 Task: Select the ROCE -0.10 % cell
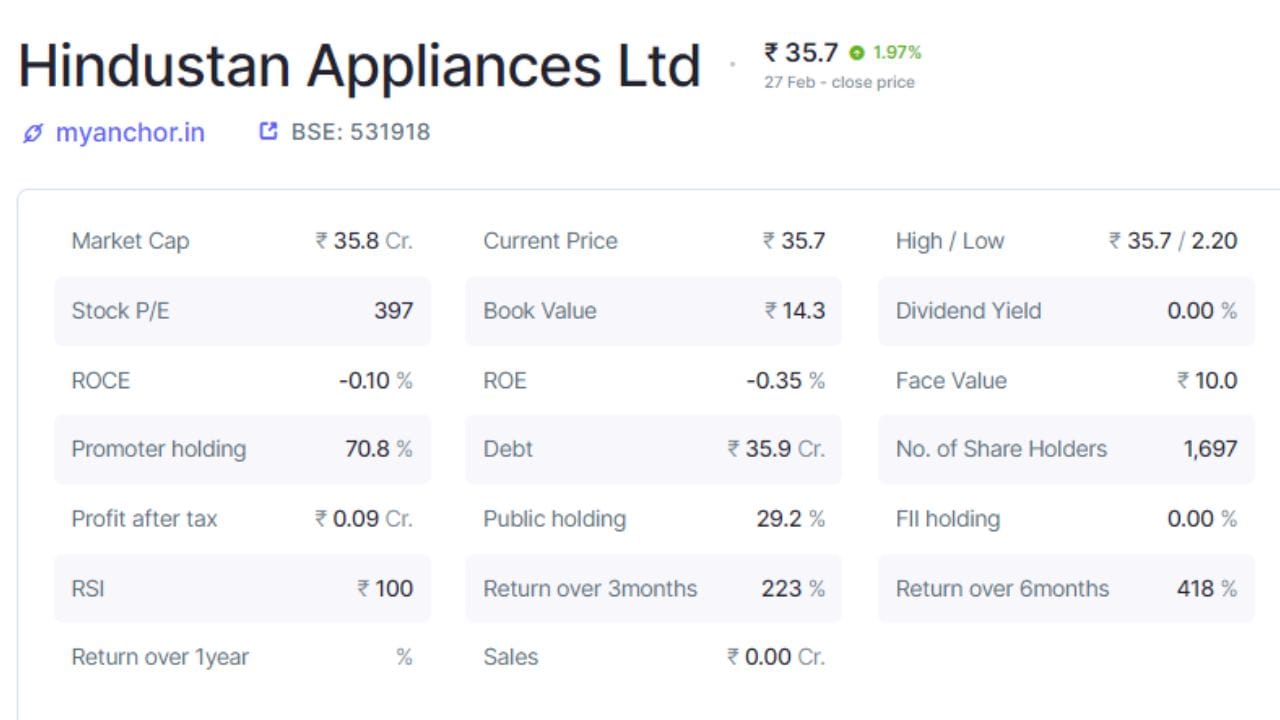243,381
